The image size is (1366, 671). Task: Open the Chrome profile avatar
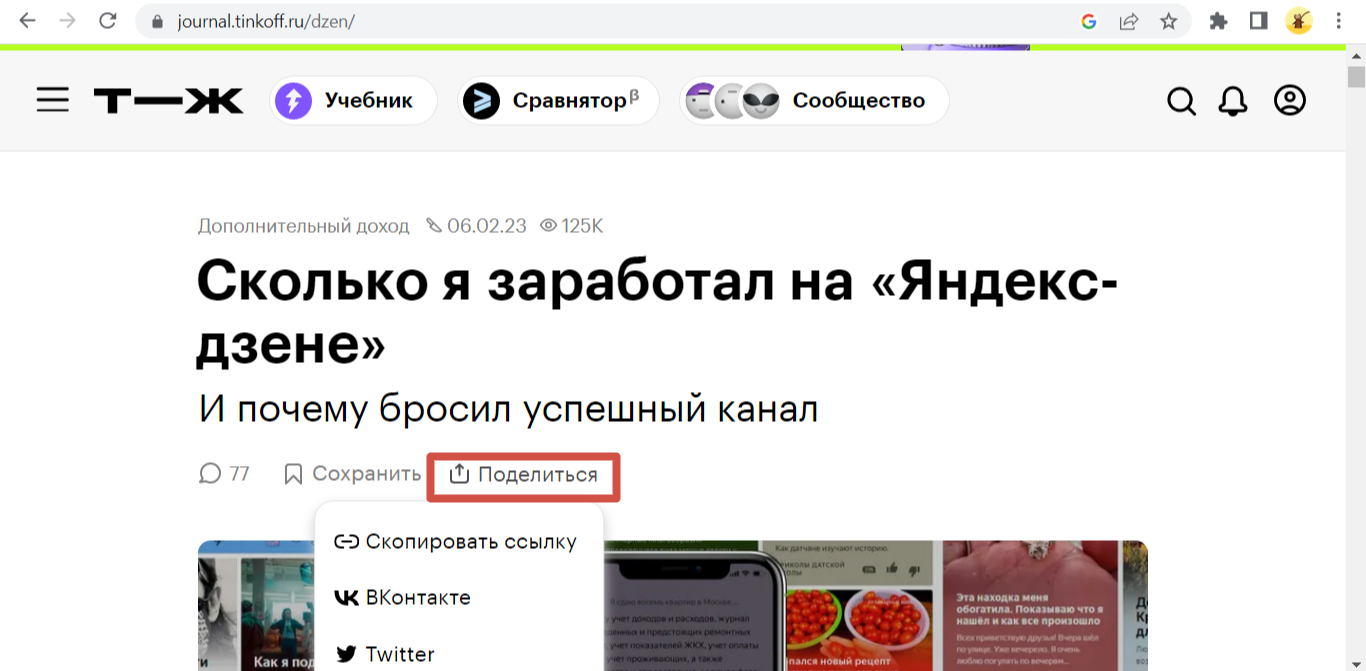pyautogui.click(x=1299, y=21)
